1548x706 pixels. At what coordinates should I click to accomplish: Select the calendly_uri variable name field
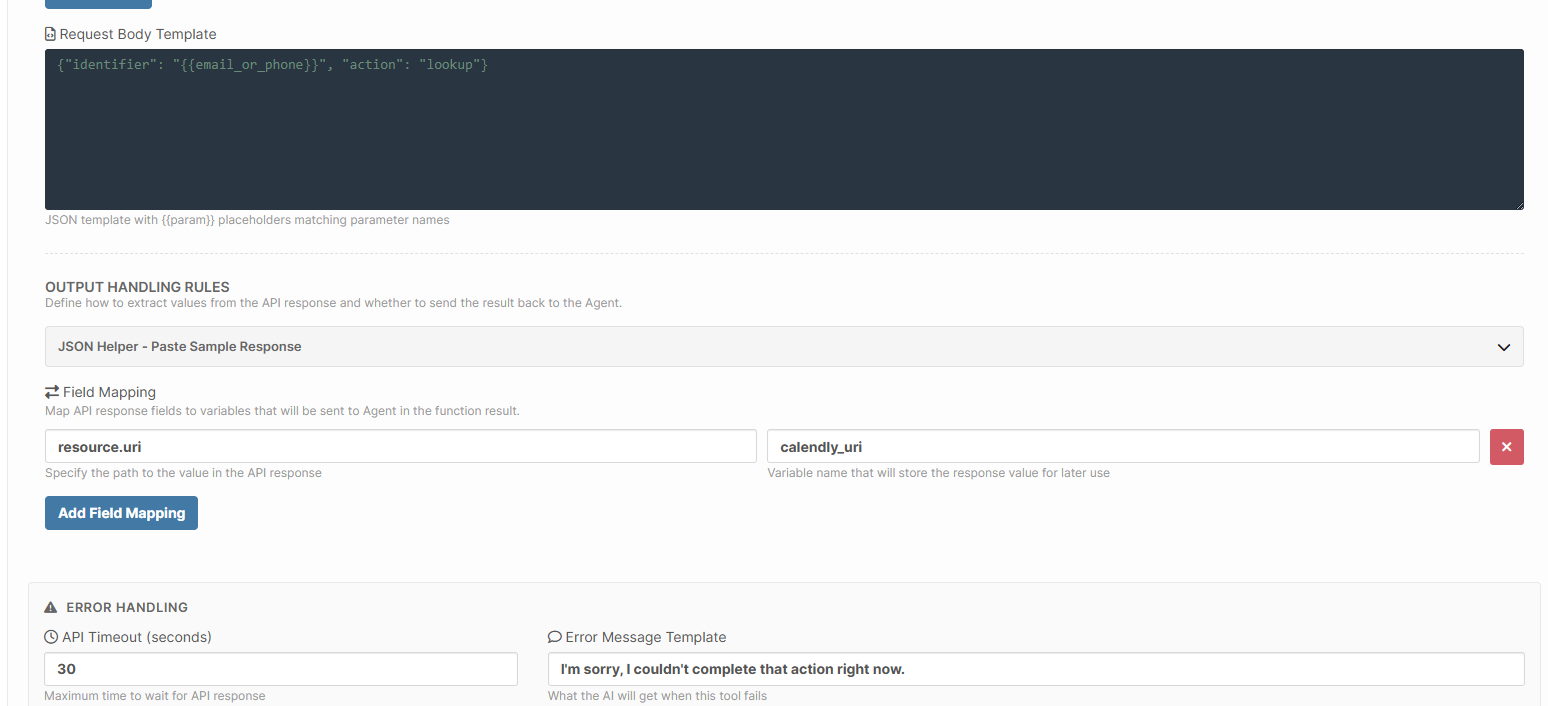coord(1122,447)
